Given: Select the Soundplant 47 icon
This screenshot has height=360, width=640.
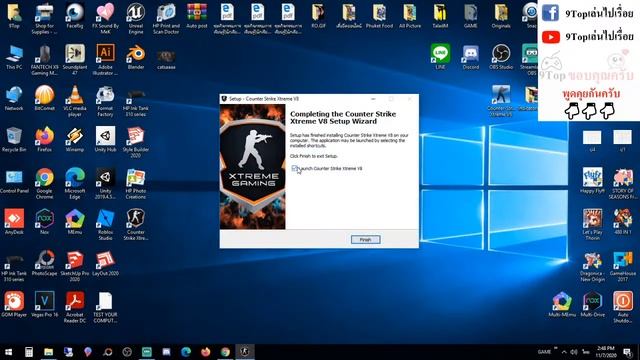Looking at the screenshot, I should tap(75, 60).
